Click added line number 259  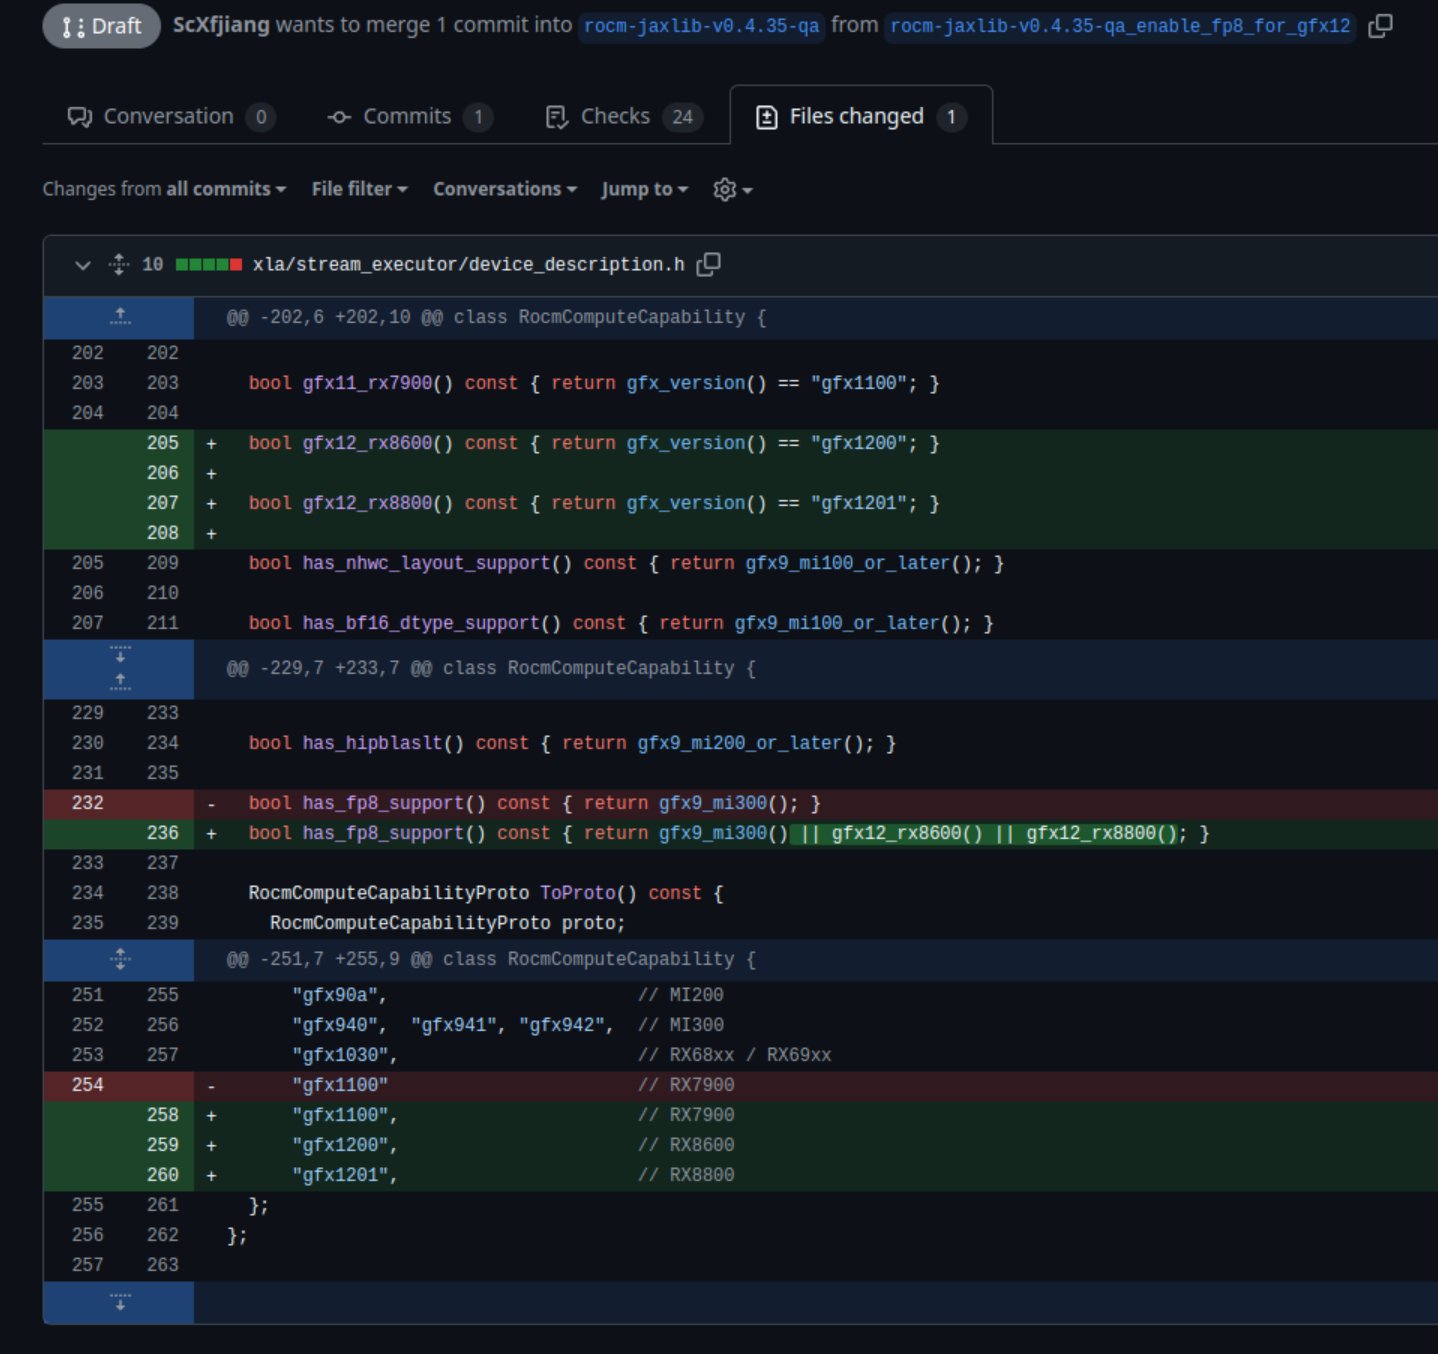coord(162,1145)
